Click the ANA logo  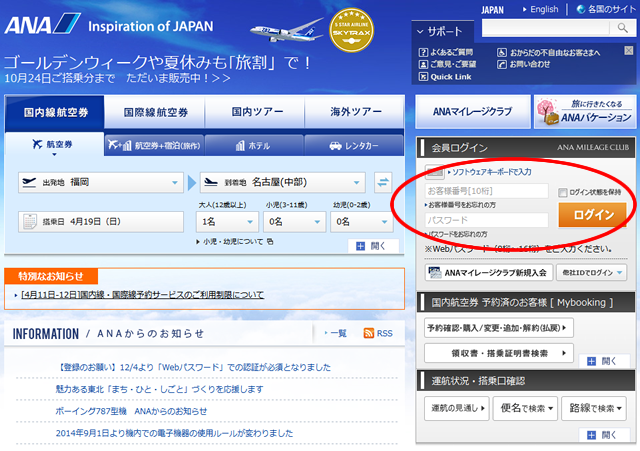coord(42,24)
